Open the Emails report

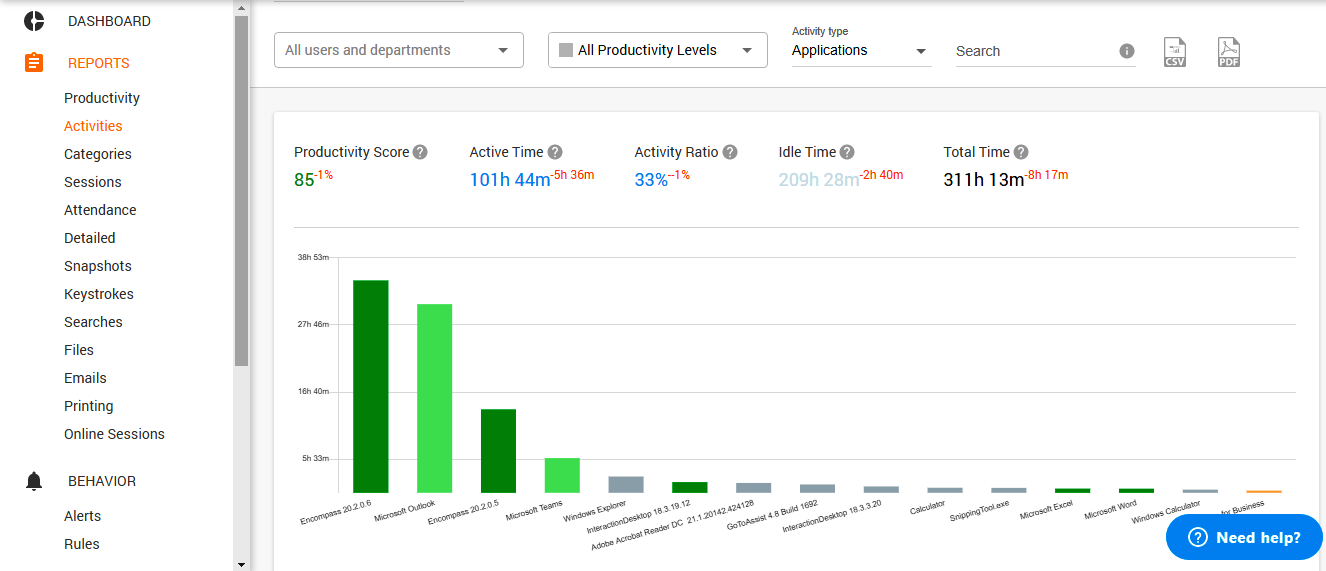coord(85,378)
